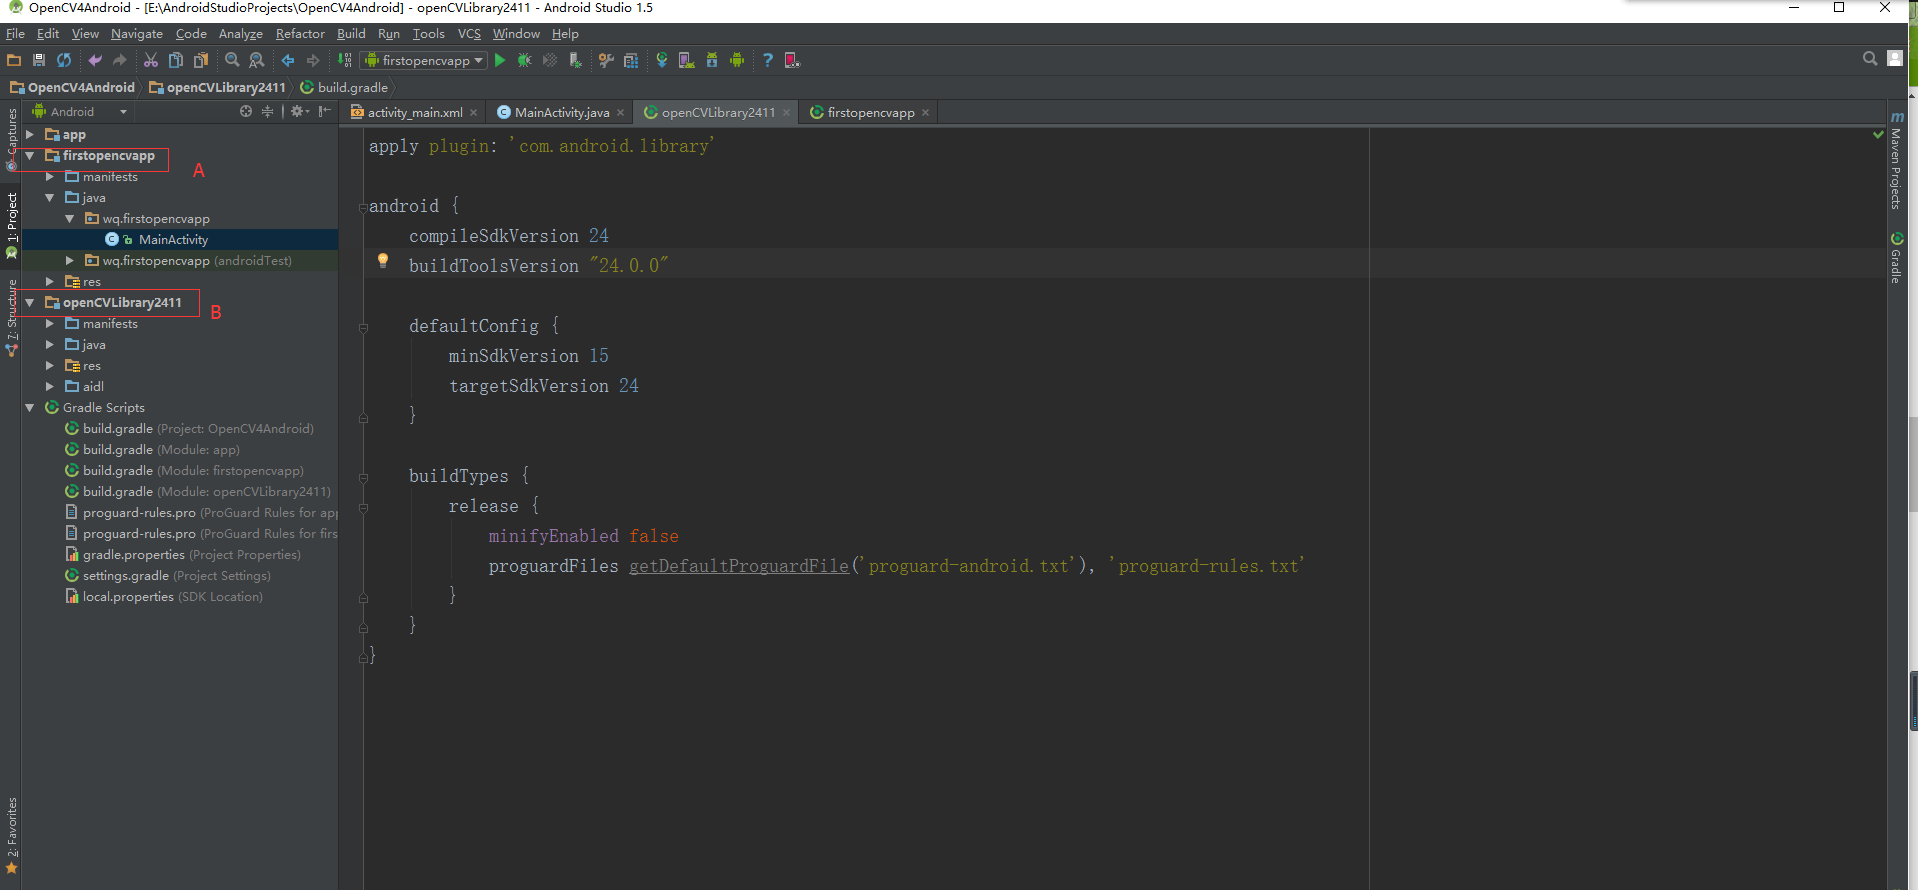Fold the android block in editor gutter
Viewport: 1918px width, 890px height.
[x=363, y=207]
